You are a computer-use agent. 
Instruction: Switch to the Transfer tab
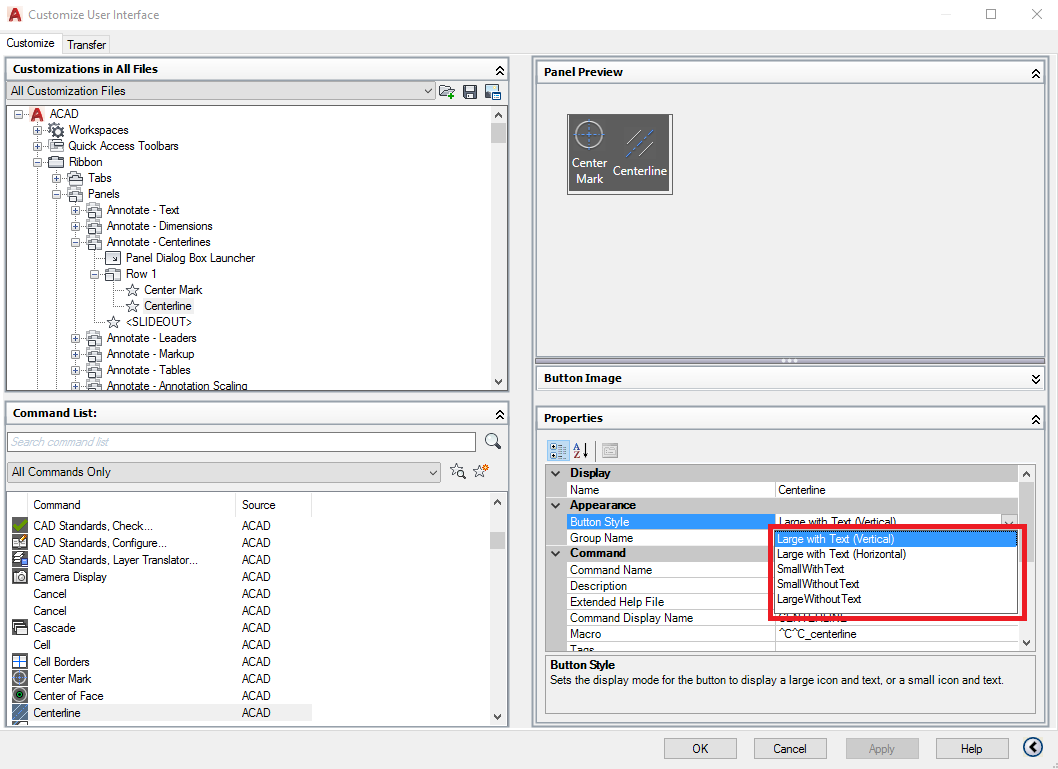tap(86, 44)
